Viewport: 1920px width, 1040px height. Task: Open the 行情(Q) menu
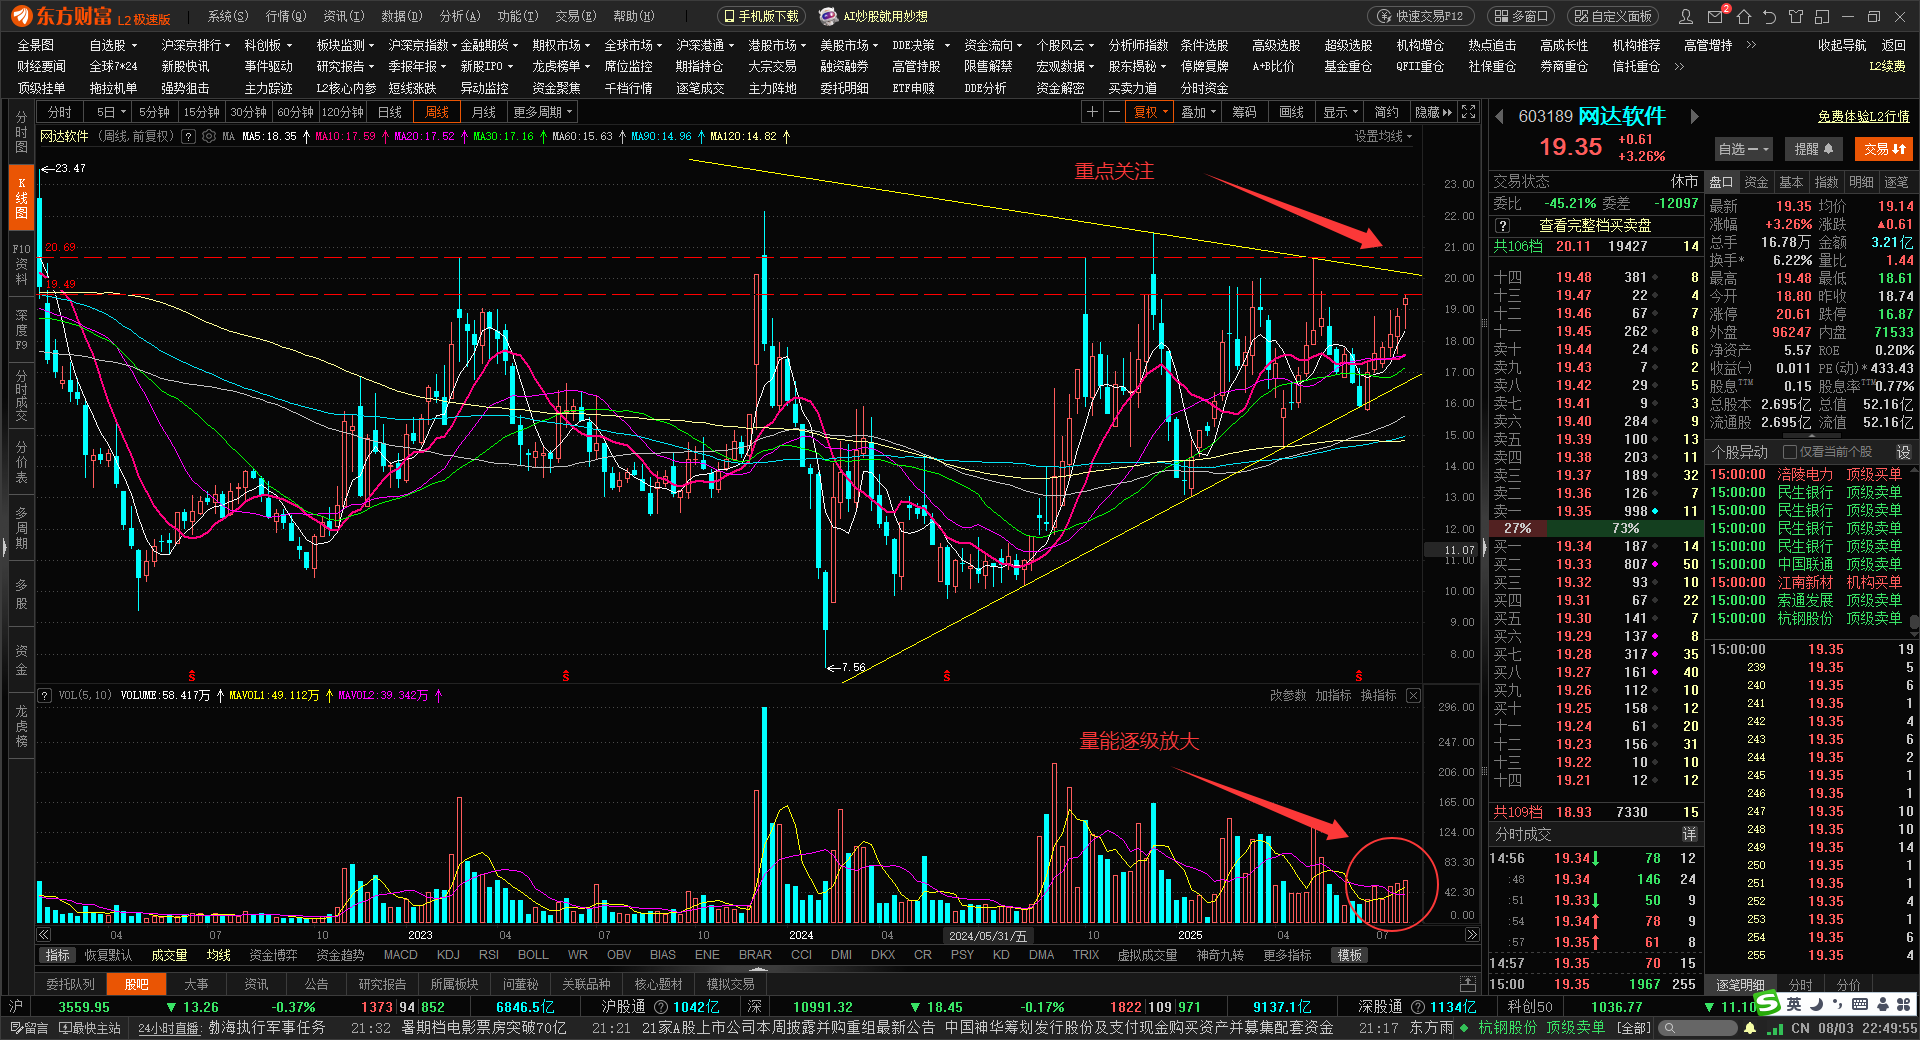(285, 16)
